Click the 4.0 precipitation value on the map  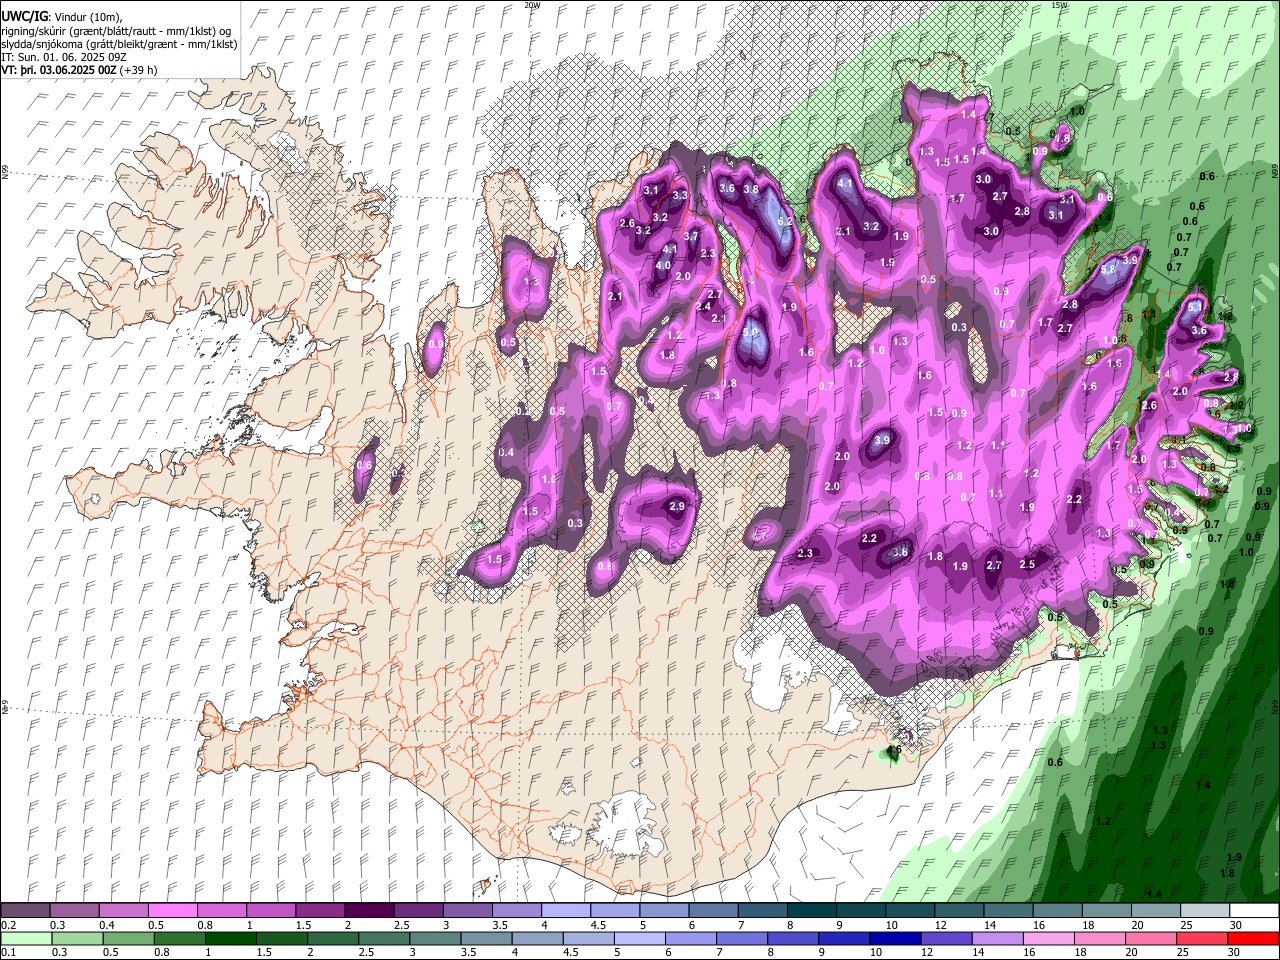(x=663, y=266)
